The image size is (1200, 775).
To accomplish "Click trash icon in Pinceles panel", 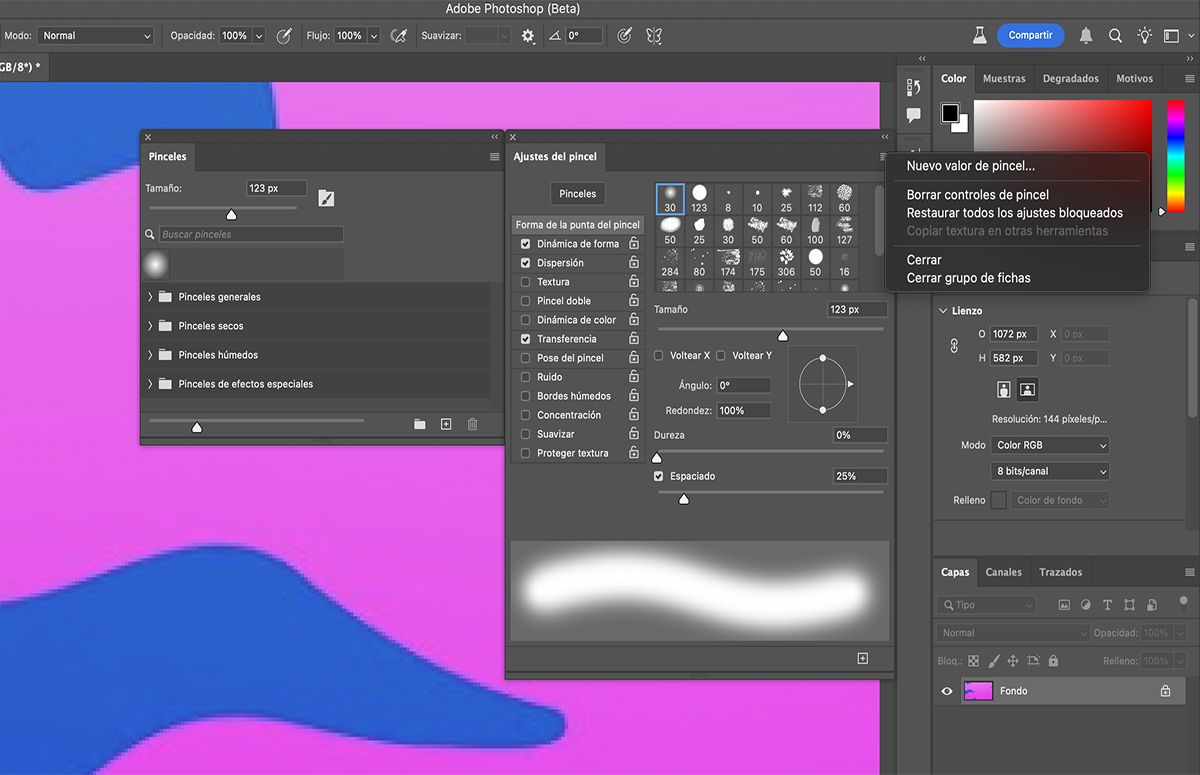I will click(472, 424).
